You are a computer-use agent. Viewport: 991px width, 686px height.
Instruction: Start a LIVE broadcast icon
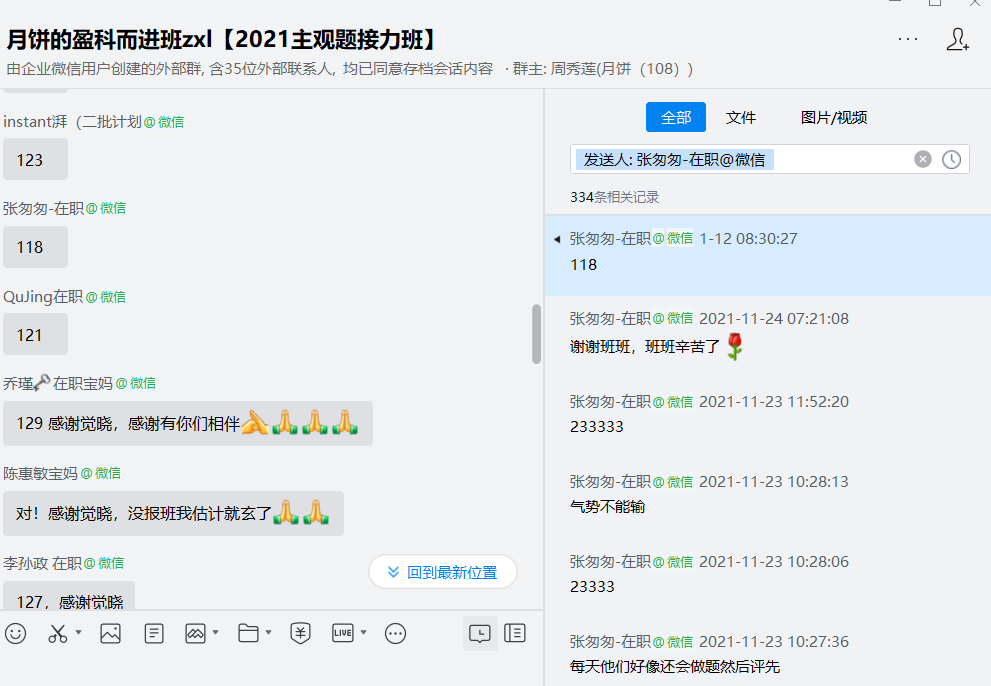343,633
